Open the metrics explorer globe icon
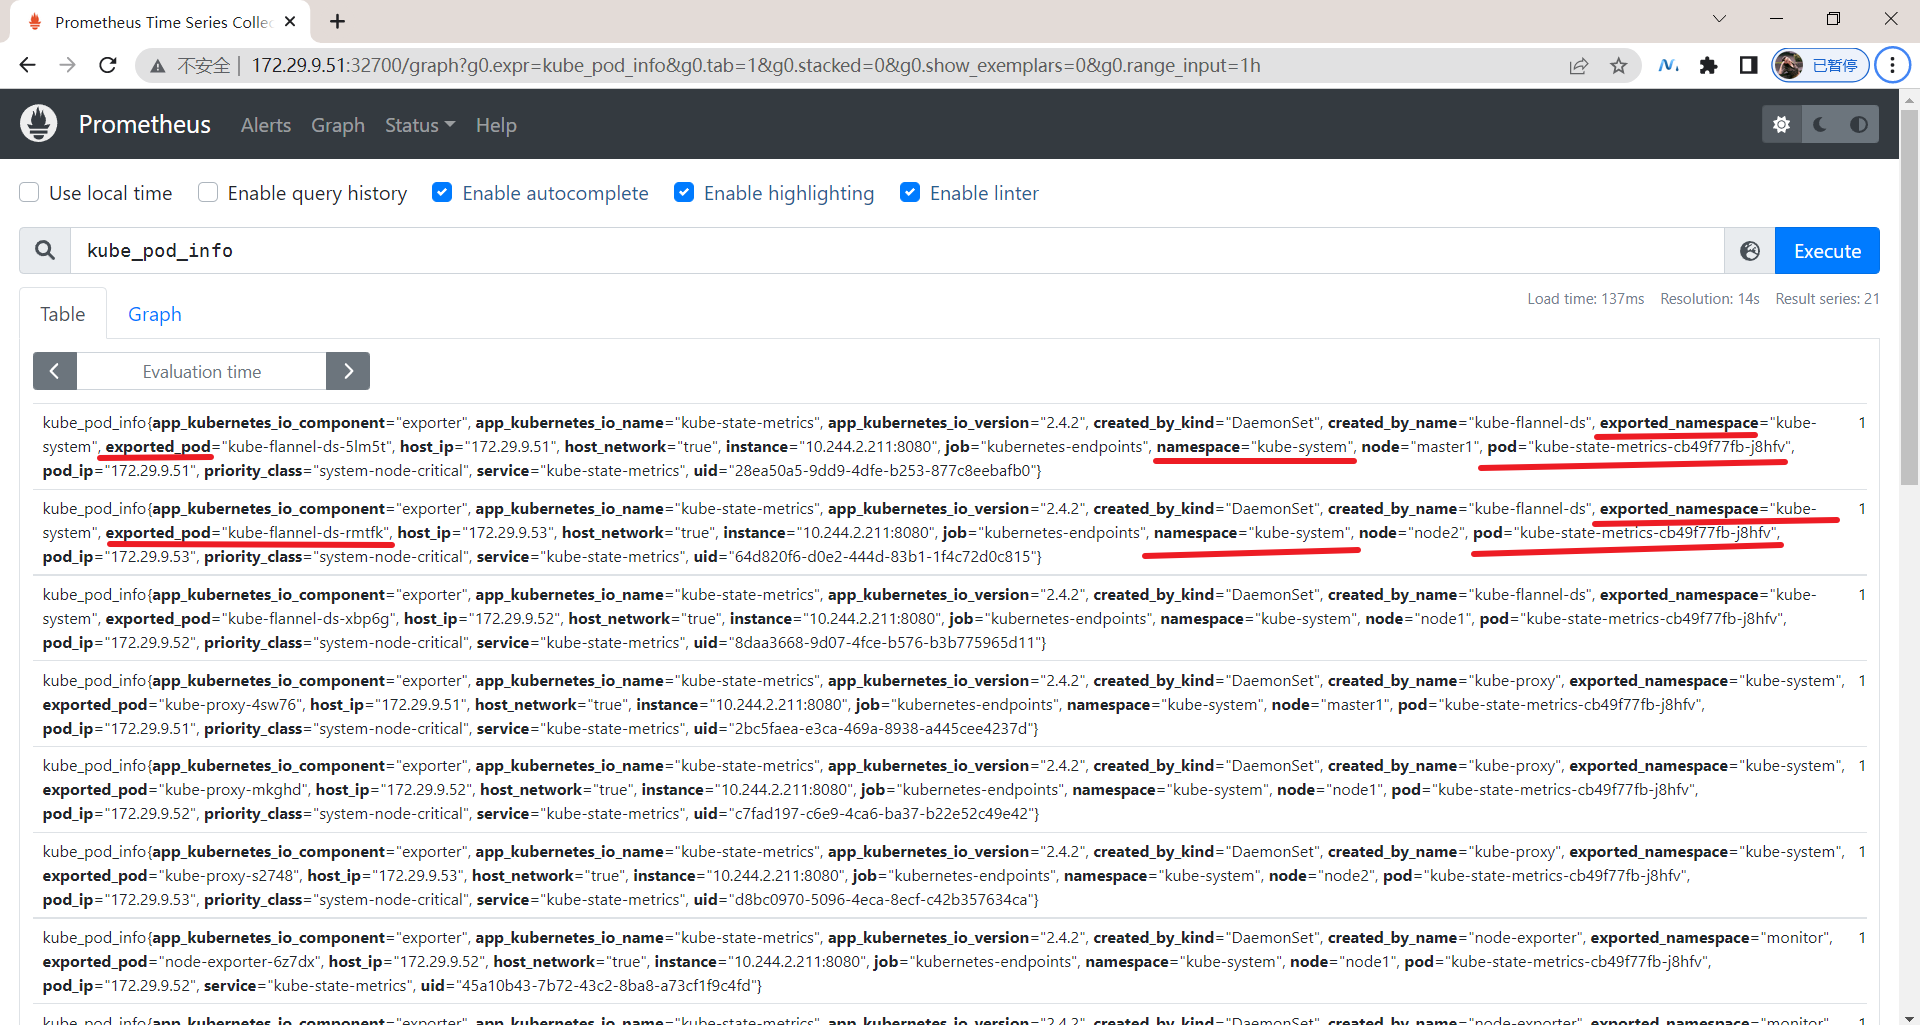Image resolution: width=1920 pixels, height=1025 pixels. coord(1749,251)
